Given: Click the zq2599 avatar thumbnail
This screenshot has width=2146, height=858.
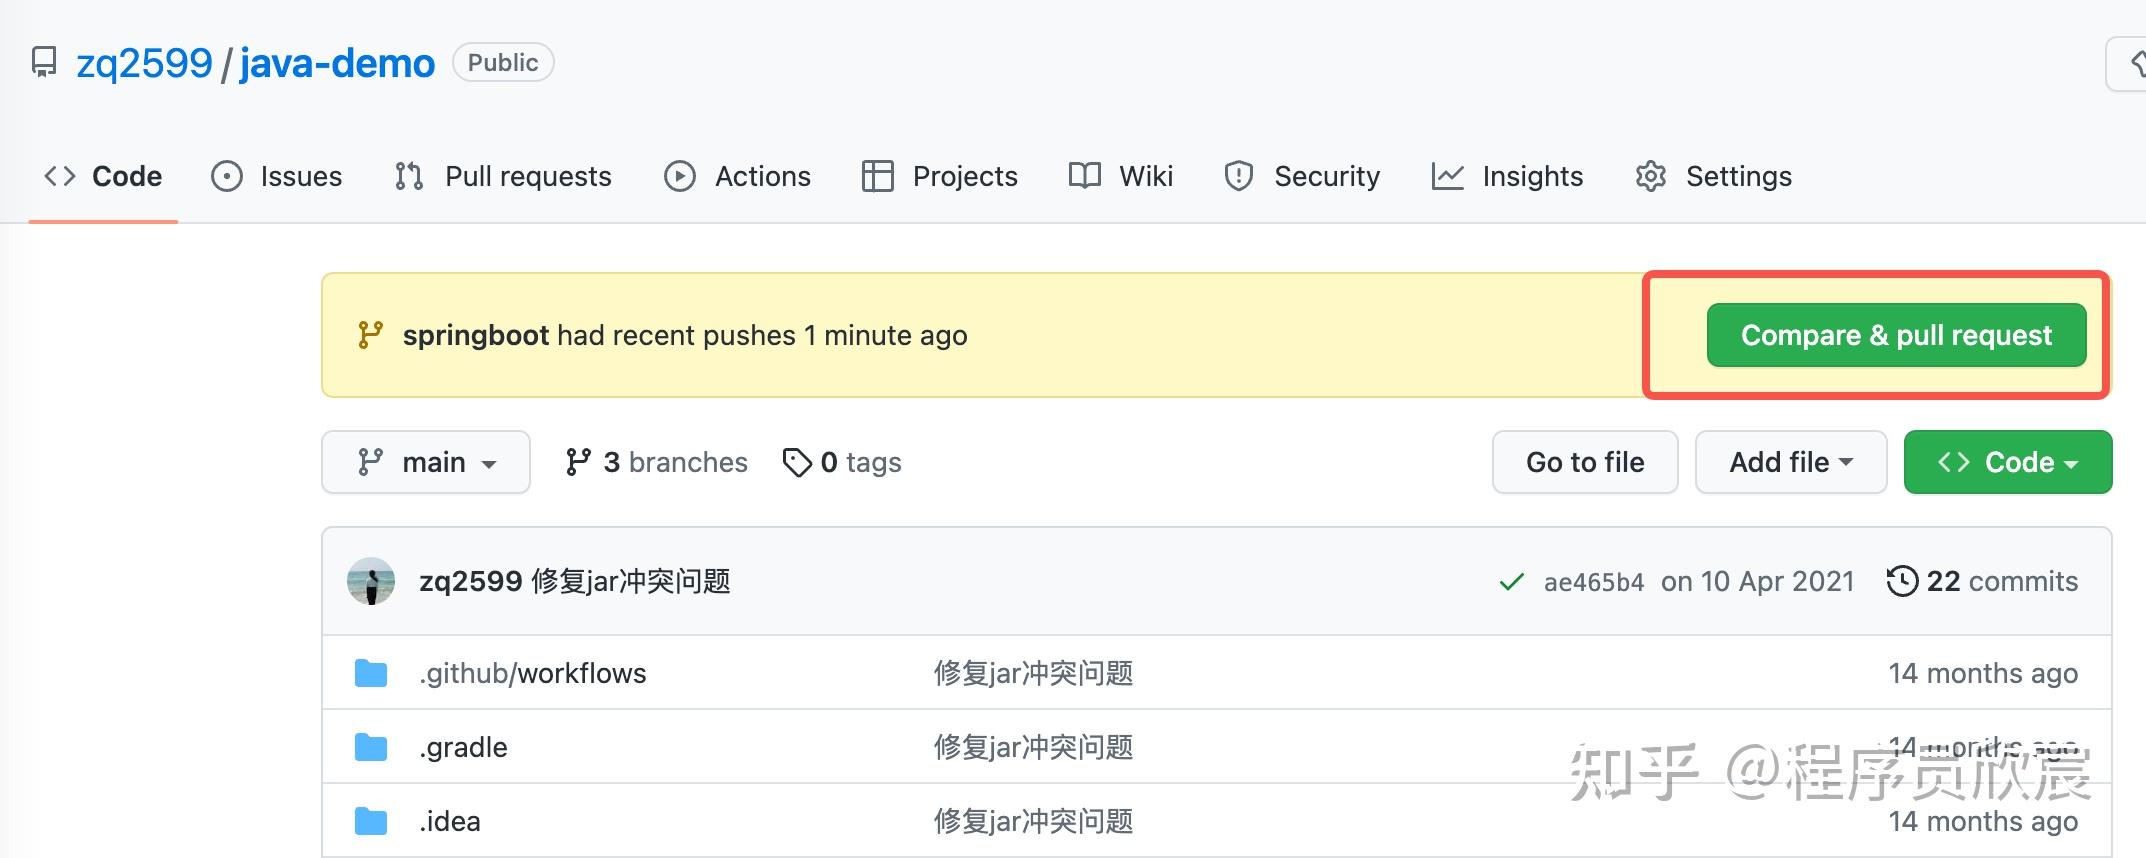Looking at the screenshot, I should (371, 582).
